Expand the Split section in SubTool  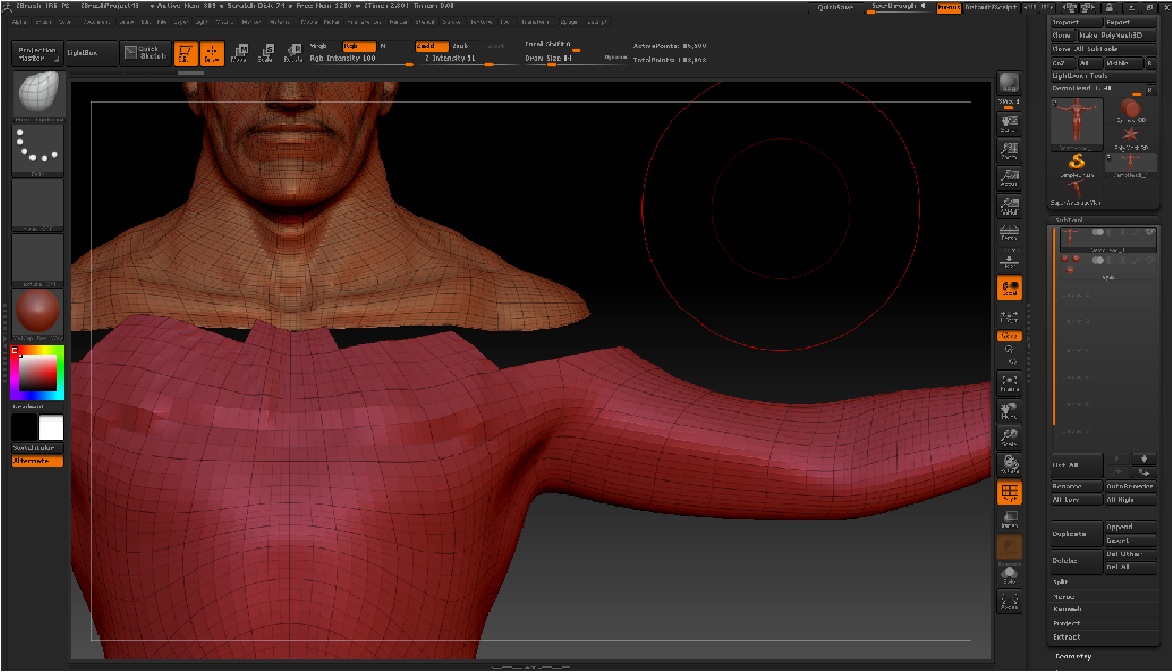tap(1061, 581)
